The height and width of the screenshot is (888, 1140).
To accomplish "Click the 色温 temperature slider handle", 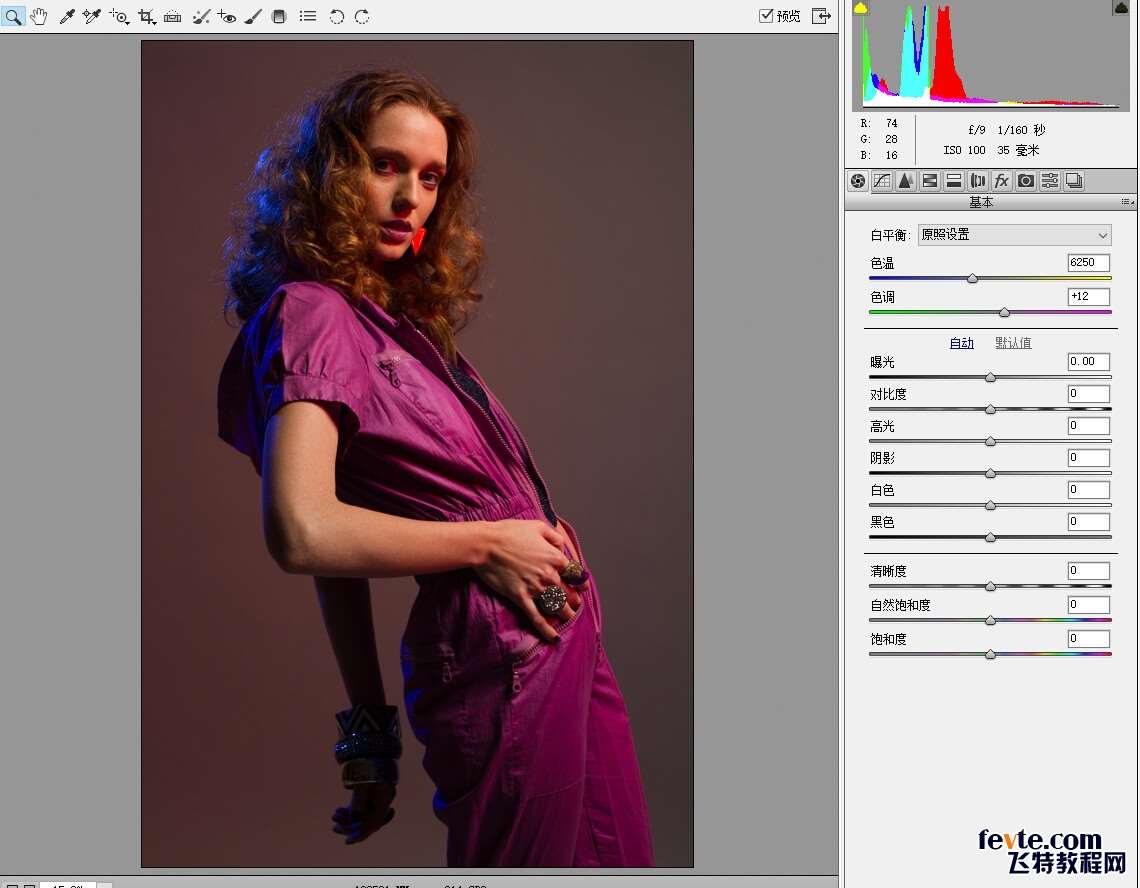I will point(972,278).
